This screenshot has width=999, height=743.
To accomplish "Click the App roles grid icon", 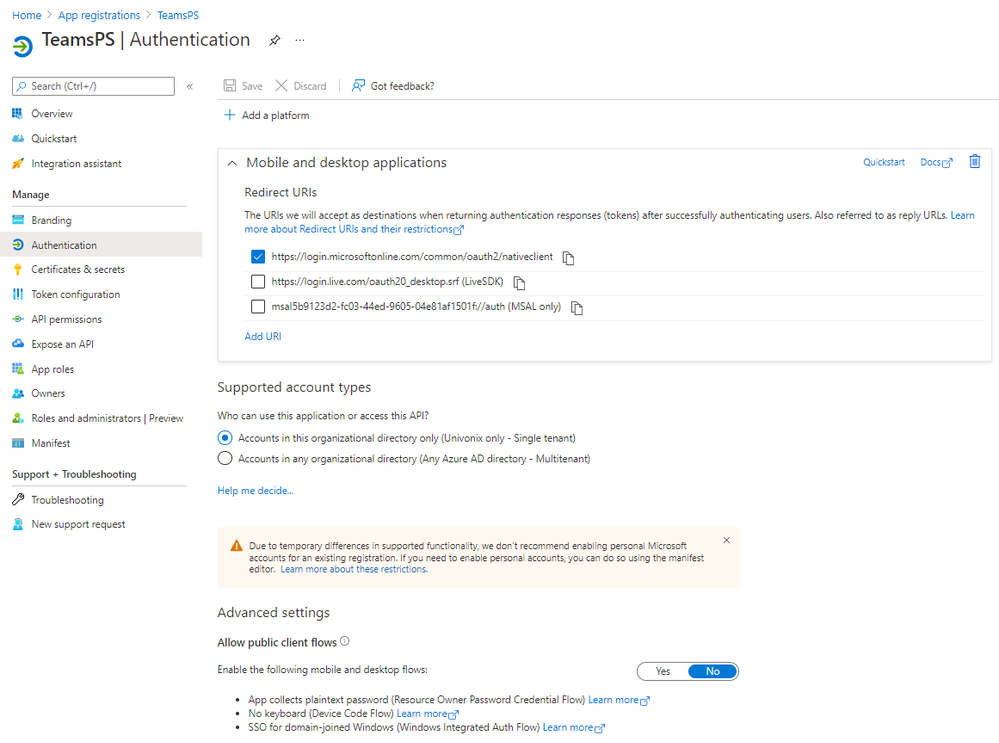I will (x=18, y=368).
